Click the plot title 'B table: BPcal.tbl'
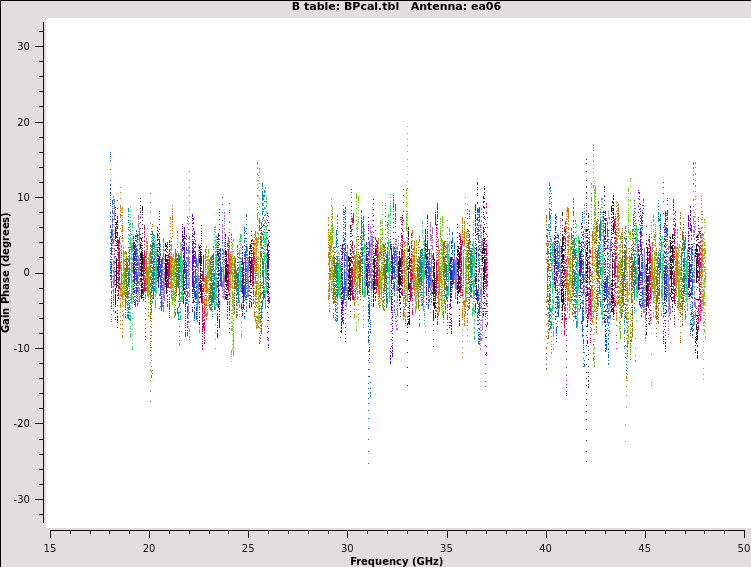Viewport: 751px width, 567px height. coord(345,6)
